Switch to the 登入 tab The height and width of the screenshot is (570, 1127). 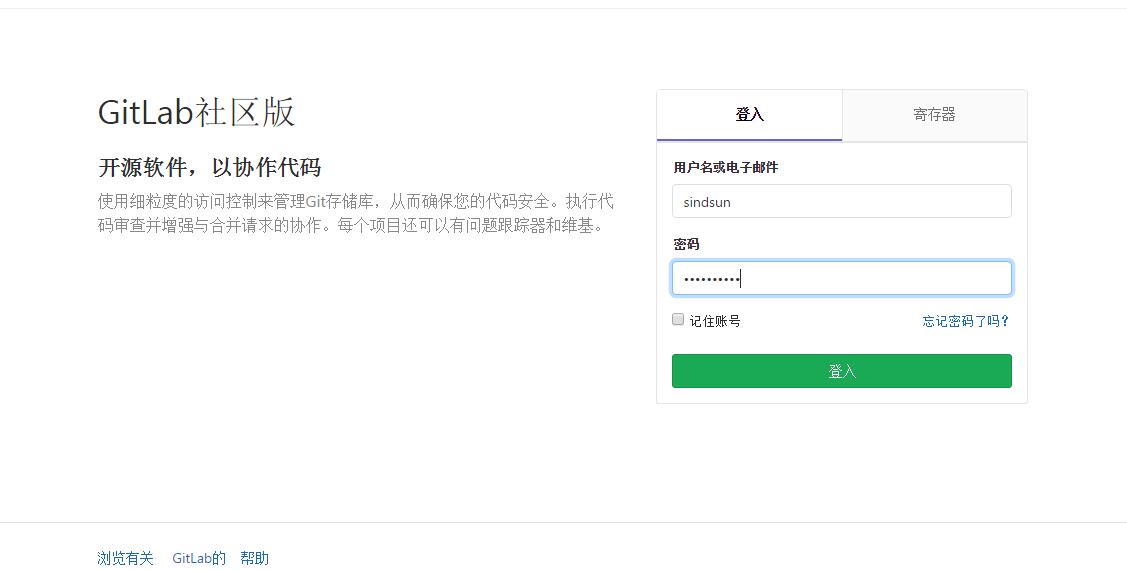pyautogui.click(x=749, y=115)
